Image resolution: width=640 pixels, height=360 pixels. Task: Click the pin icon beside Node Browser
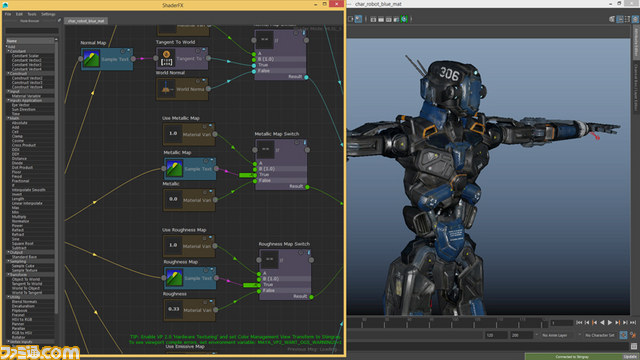(x=59, y=20)
